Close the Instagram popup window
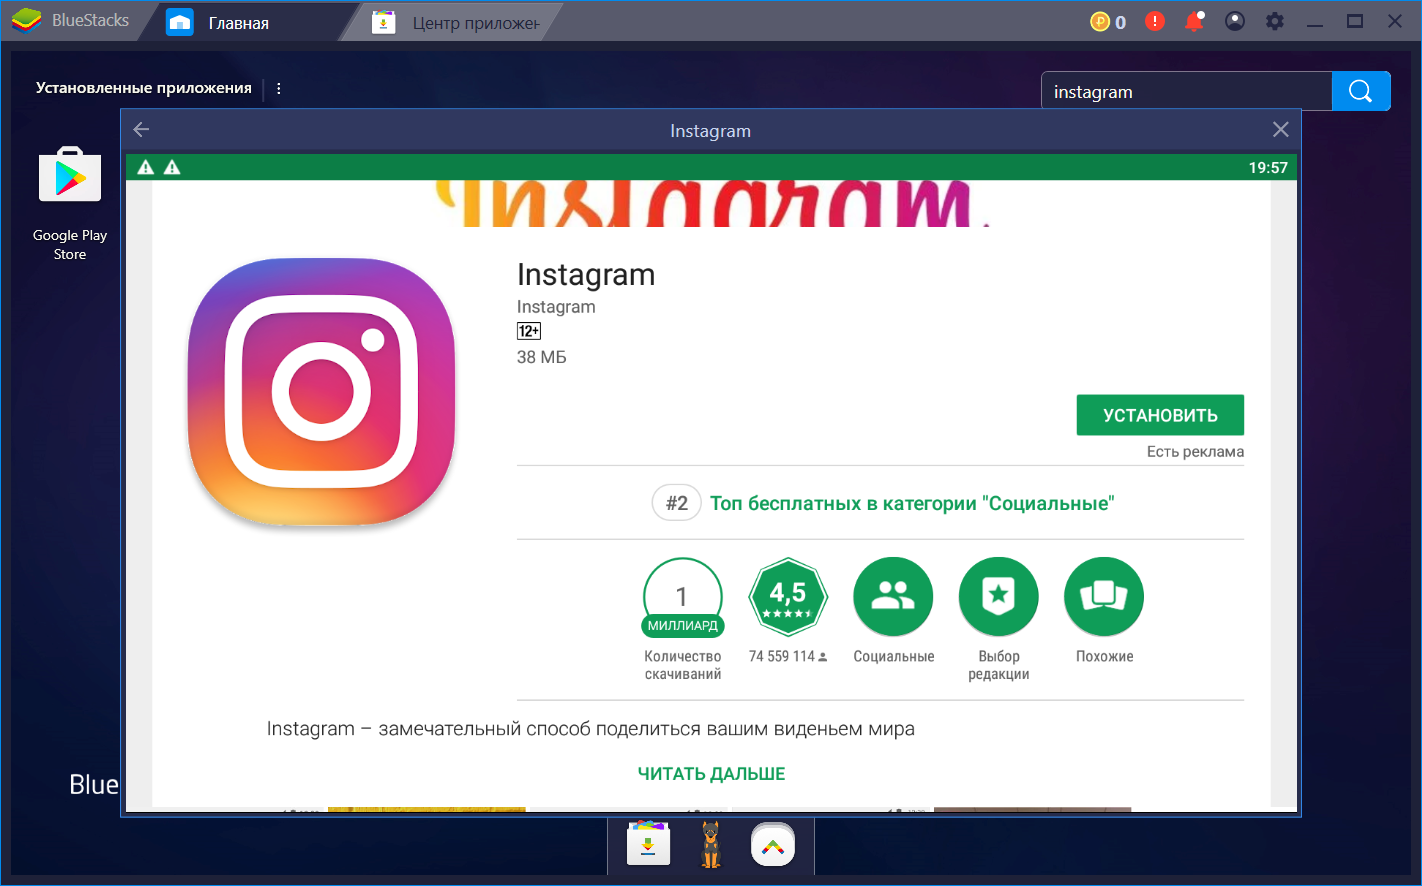 tap(1280, 130)
